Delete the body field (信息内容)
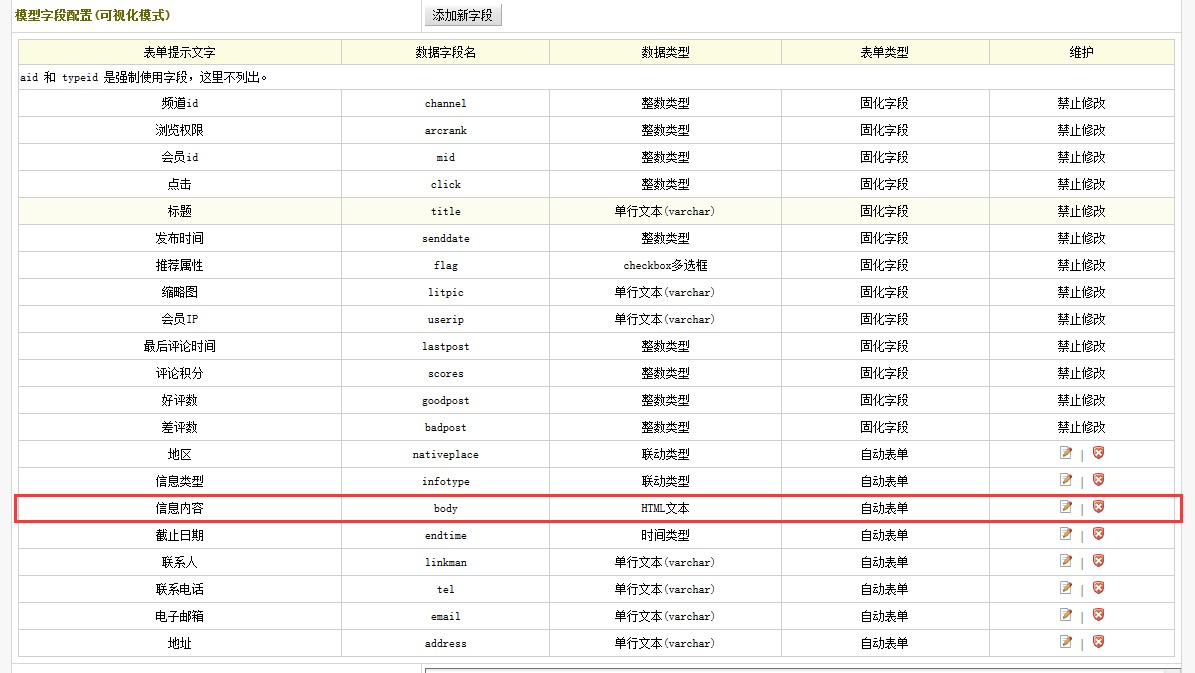Image resolution: width=1195 pixels, height=673 pixels. (x=1098, y=507)
